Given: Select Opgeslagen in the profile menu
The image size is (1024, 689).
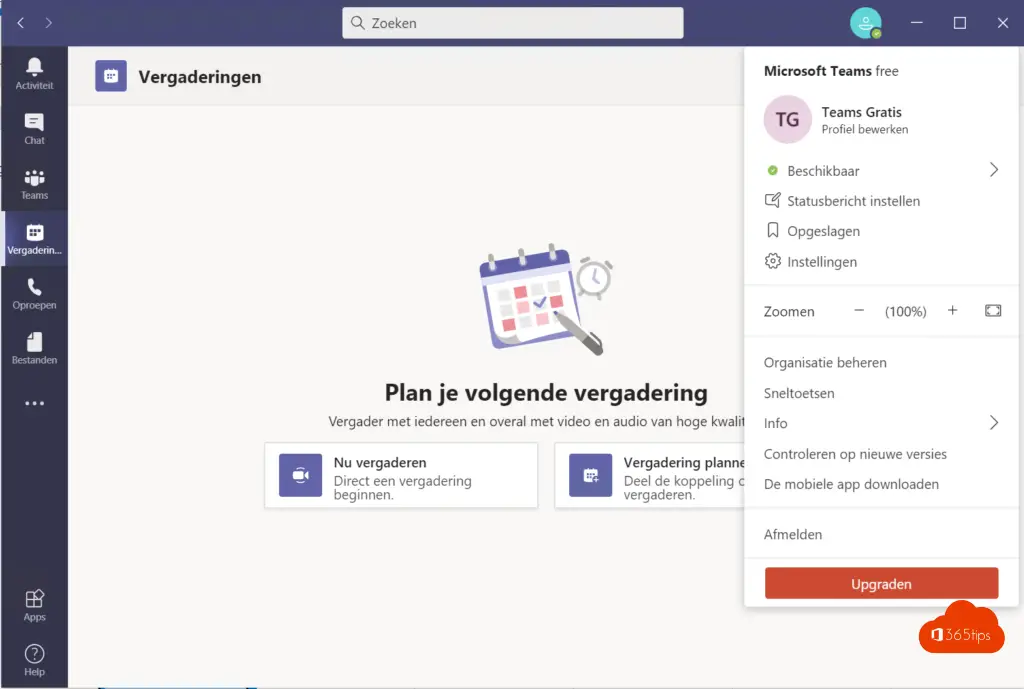Looking at the screenshot, I should [x=823, y=231].
